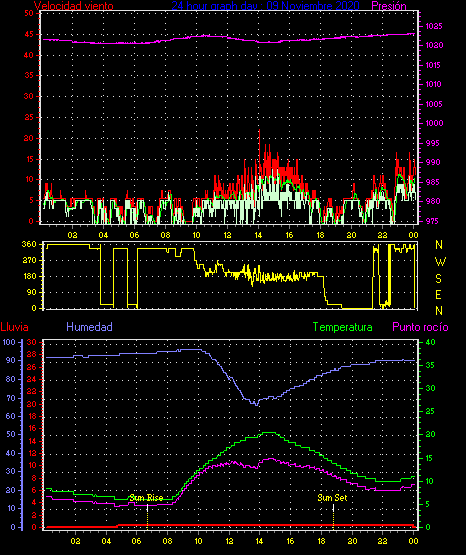
Task: Select the 50 humidity axis value
Action: click(x=11, y=434)
